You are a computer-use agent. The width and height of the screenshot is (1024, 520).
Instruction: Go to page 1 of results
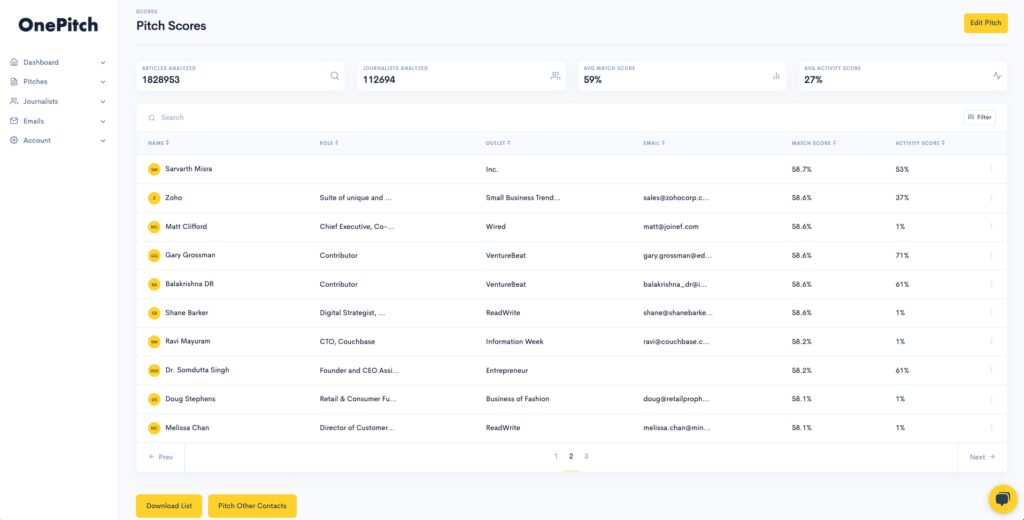point(556,456)
